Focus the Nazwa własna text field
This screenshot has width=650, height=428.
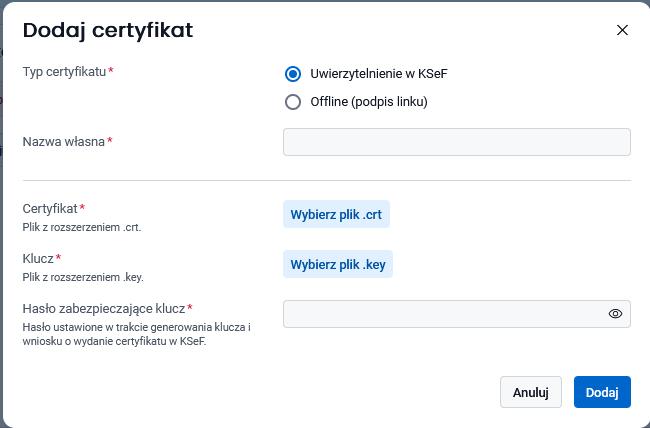456,142
